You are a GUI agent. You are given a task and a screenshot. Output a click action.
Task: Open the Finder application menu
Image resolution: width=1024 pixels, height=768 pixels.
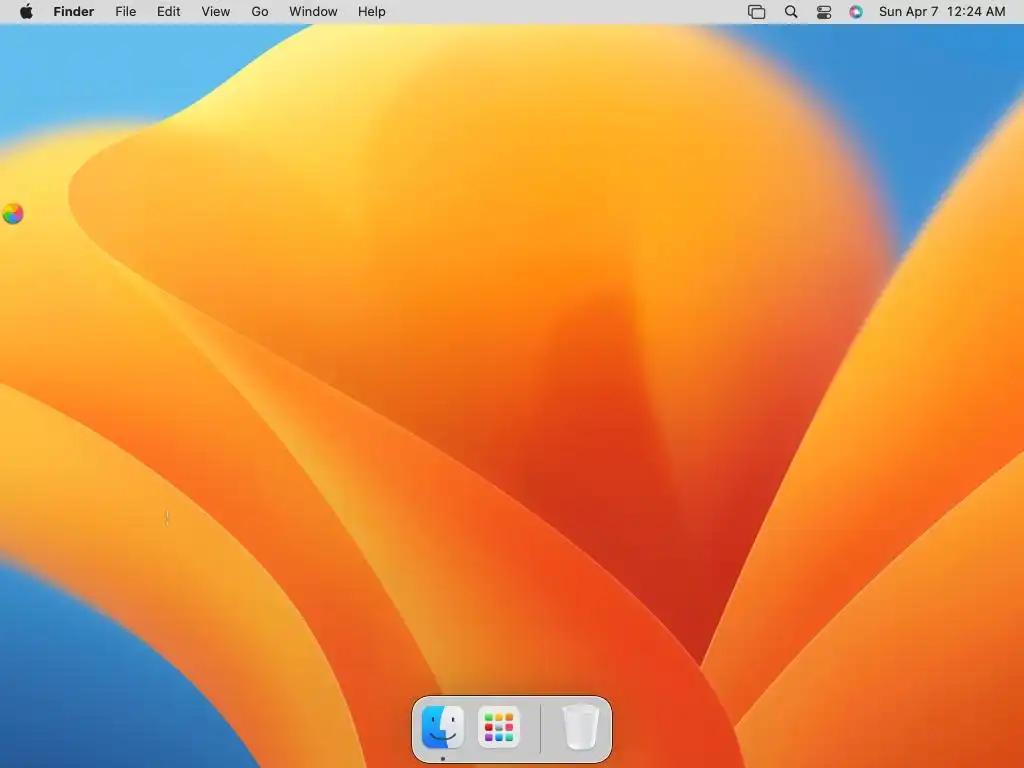[74, 12]
